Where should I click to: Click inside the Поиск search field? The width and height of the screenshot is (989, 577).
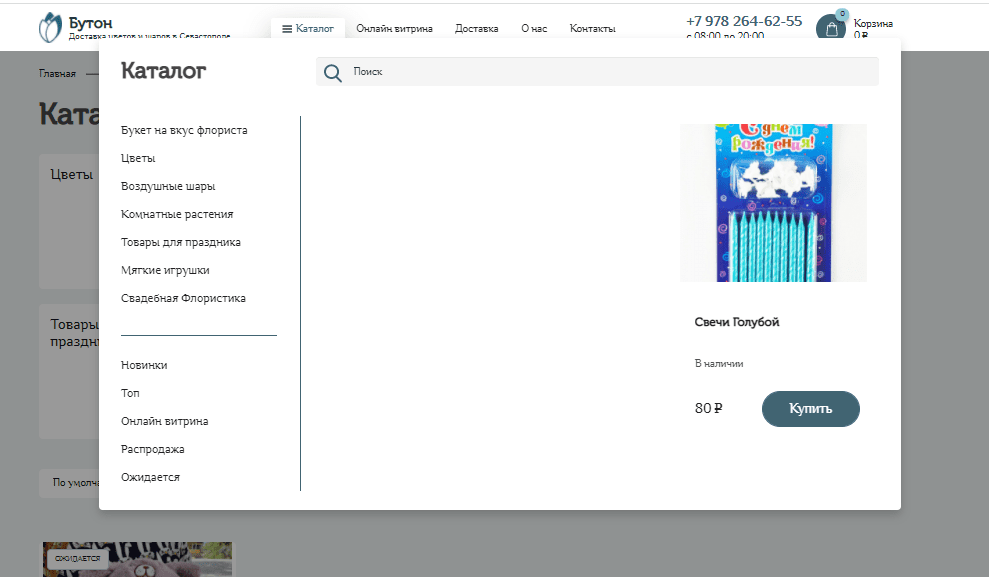click(610, 72)
